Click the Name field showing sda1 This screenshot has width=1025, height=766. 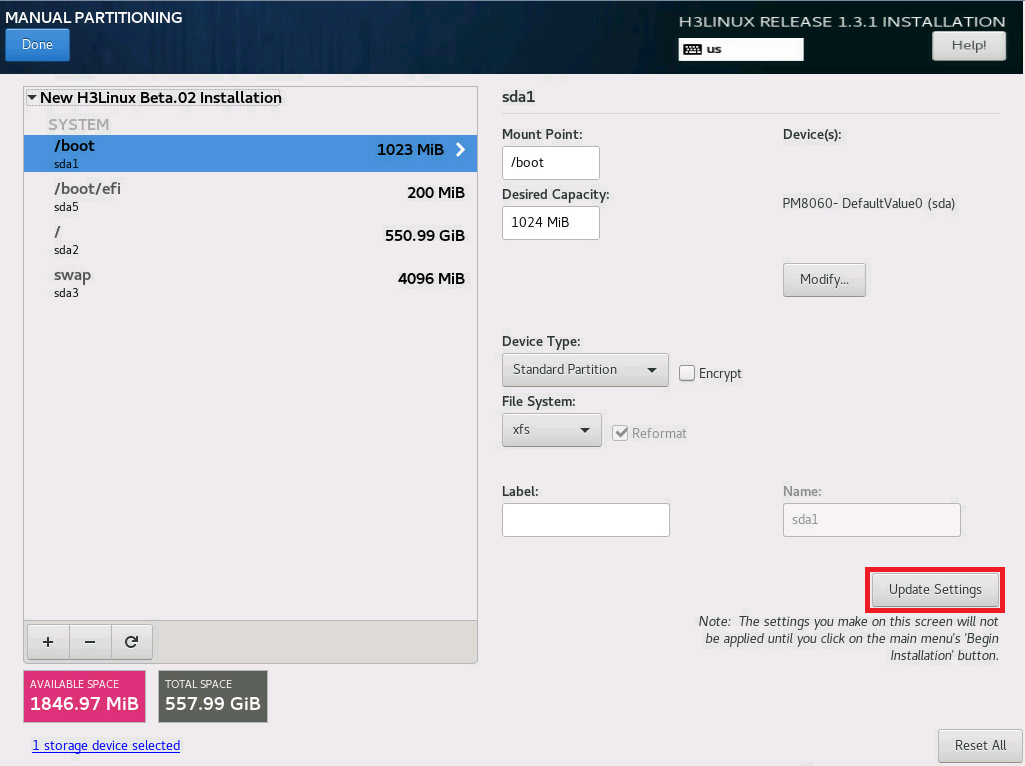(x=871, y=520)
